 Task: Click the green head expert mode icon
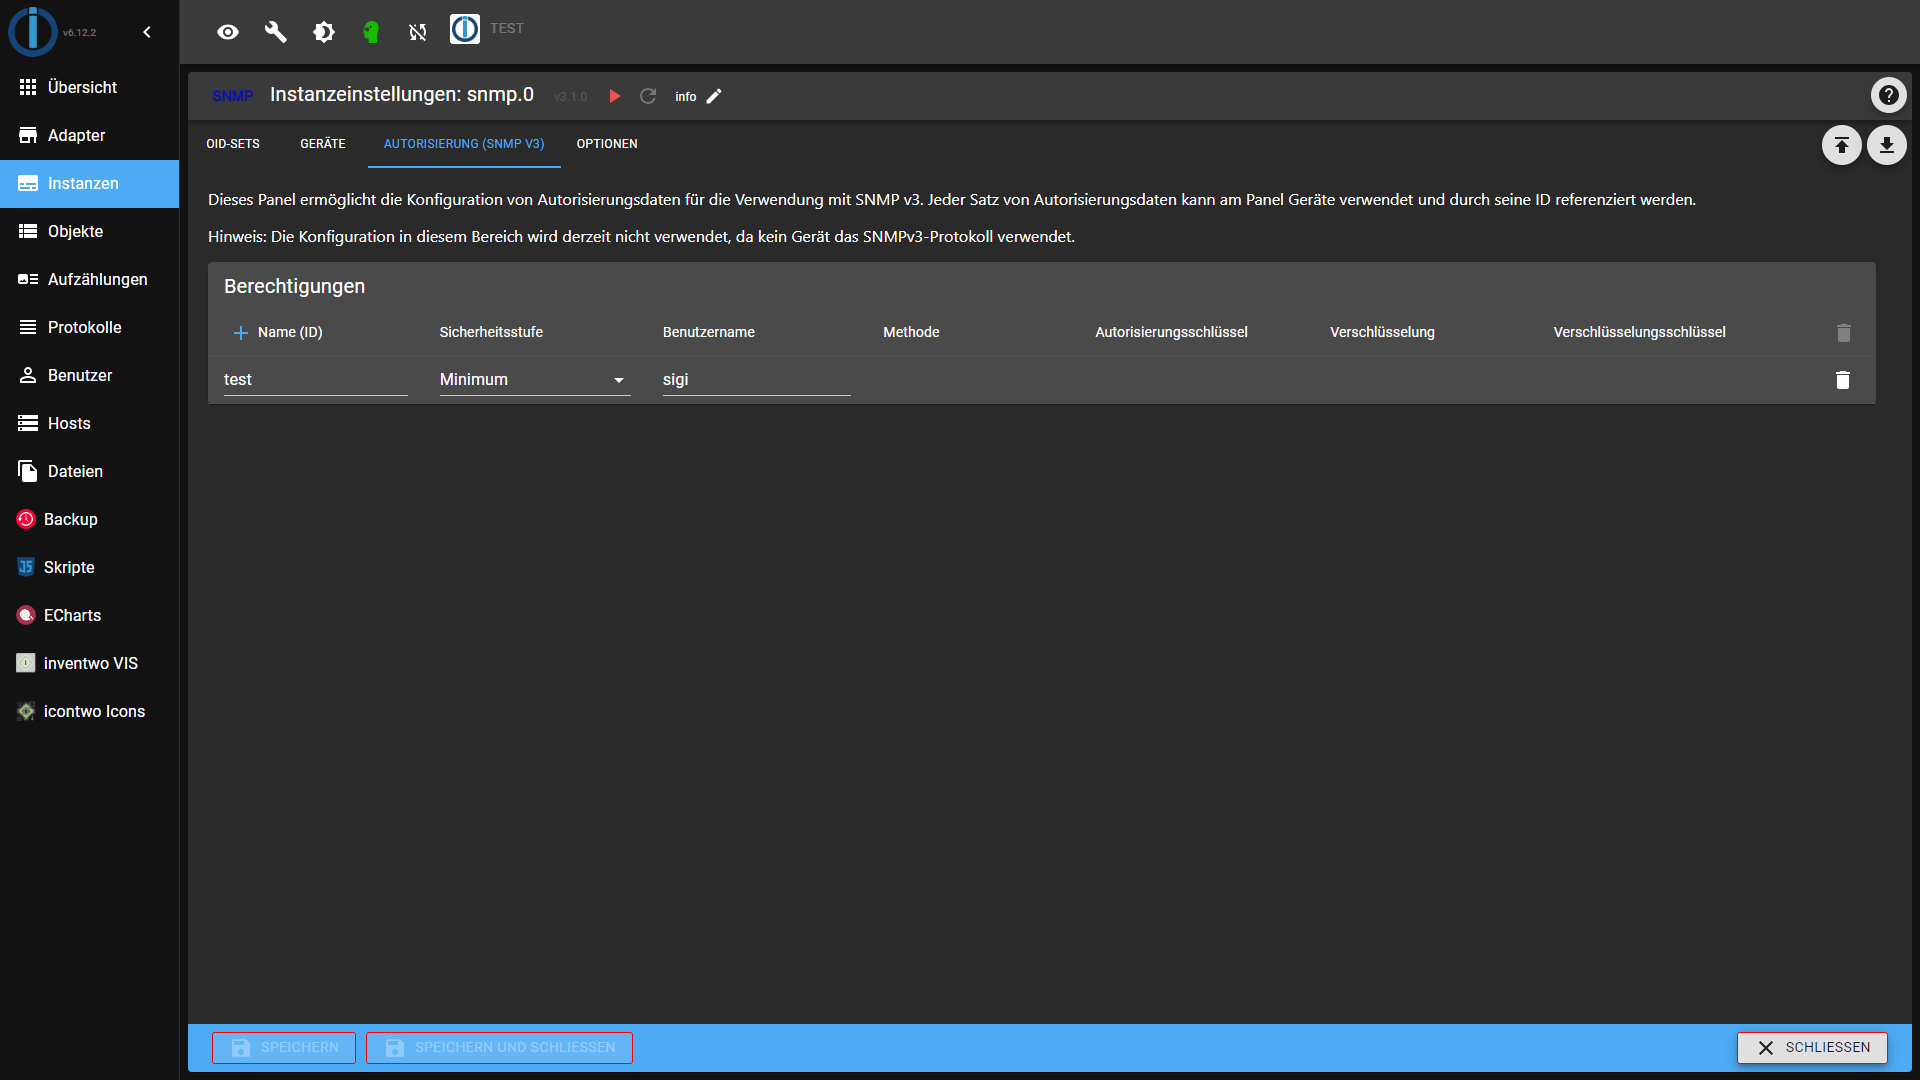pos(371,32)
